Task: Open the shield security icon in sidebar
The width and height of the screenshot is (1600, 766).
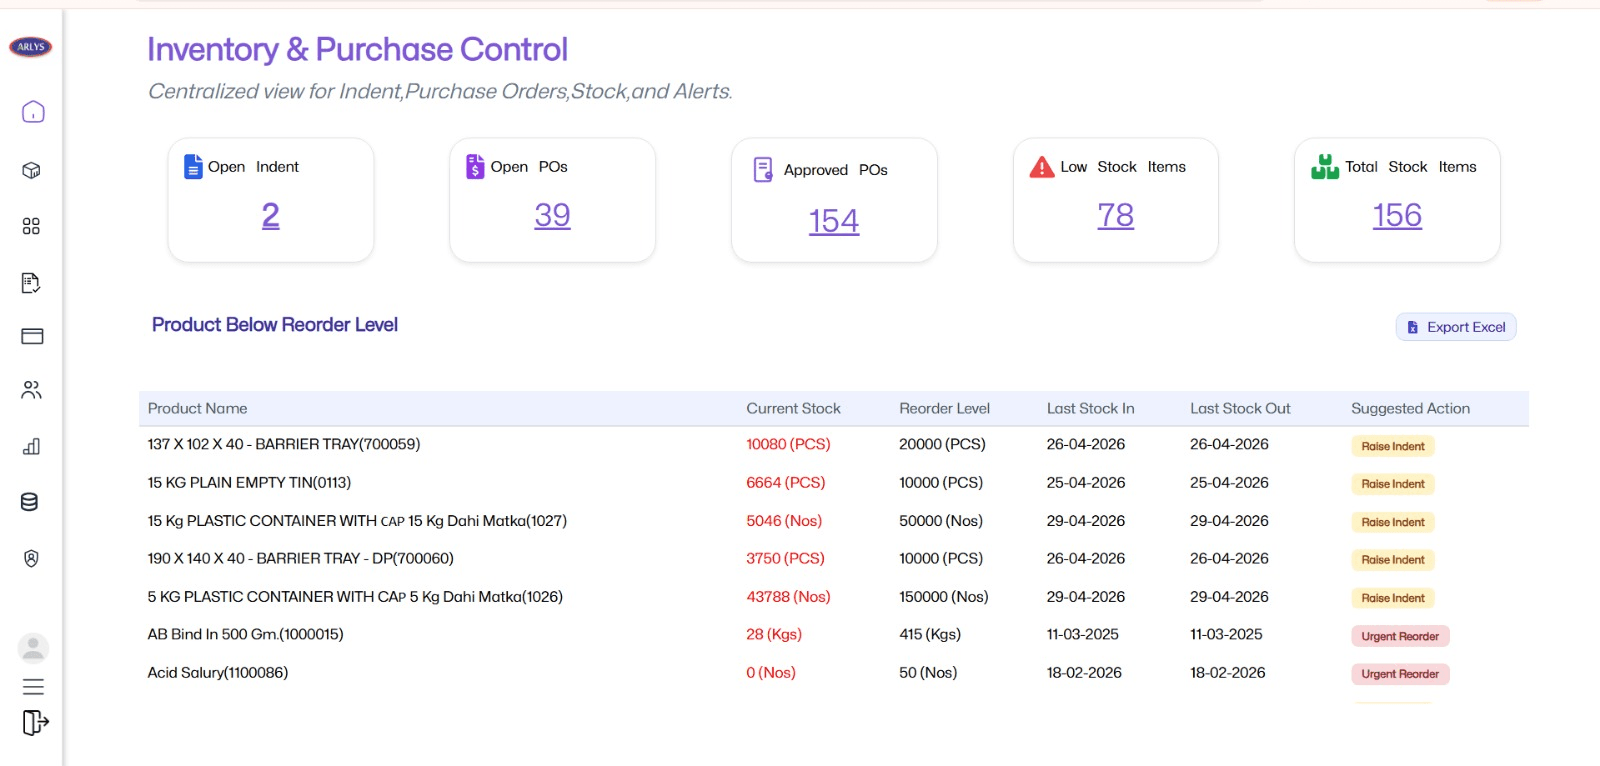Action: 31,558
